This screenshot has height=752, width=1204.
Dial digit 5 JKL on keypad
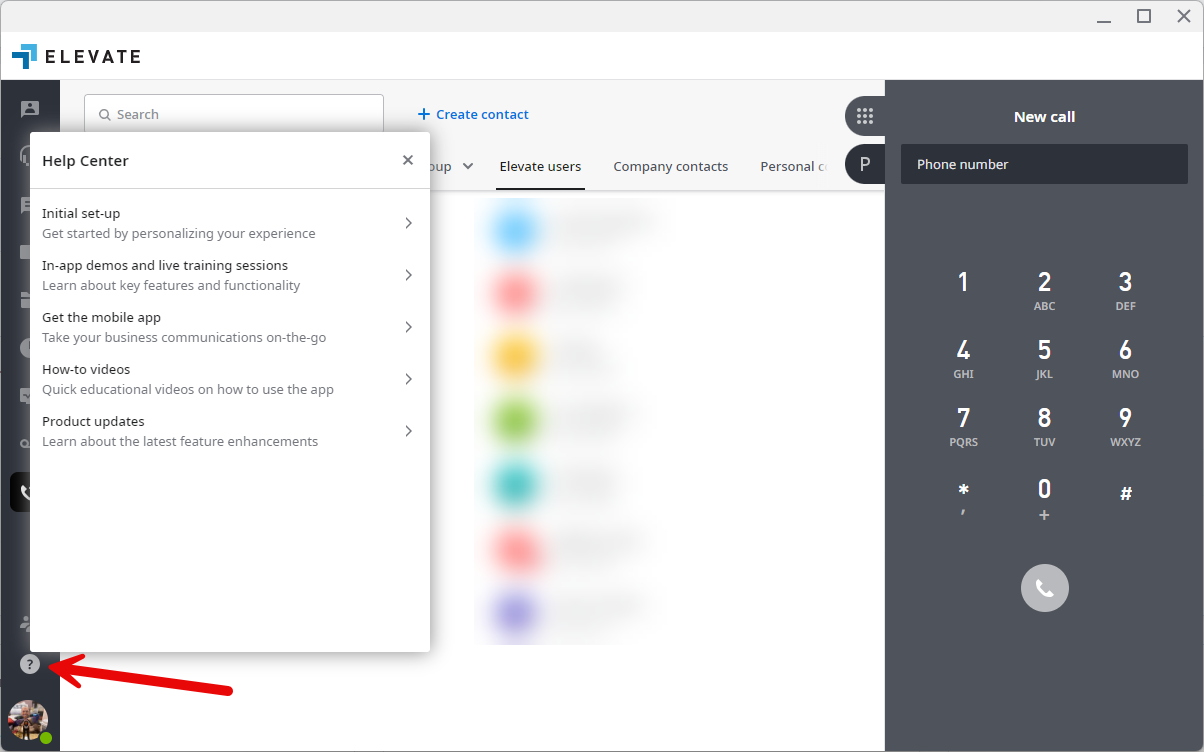(x=1044, y=359)
